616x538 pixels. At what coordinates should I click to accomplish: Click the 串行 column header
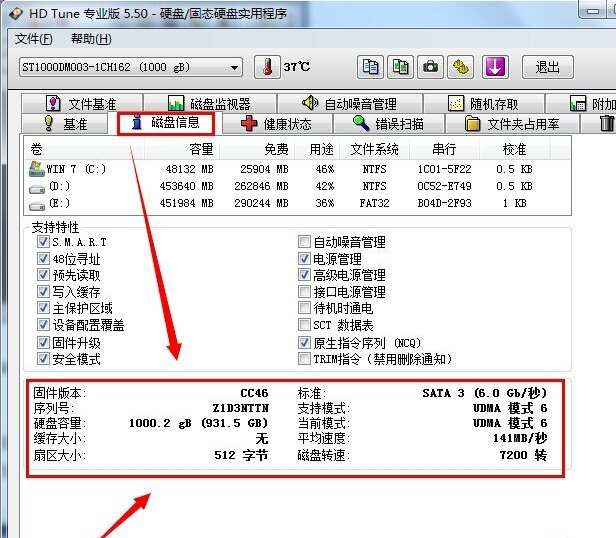[x=444, y=149]
